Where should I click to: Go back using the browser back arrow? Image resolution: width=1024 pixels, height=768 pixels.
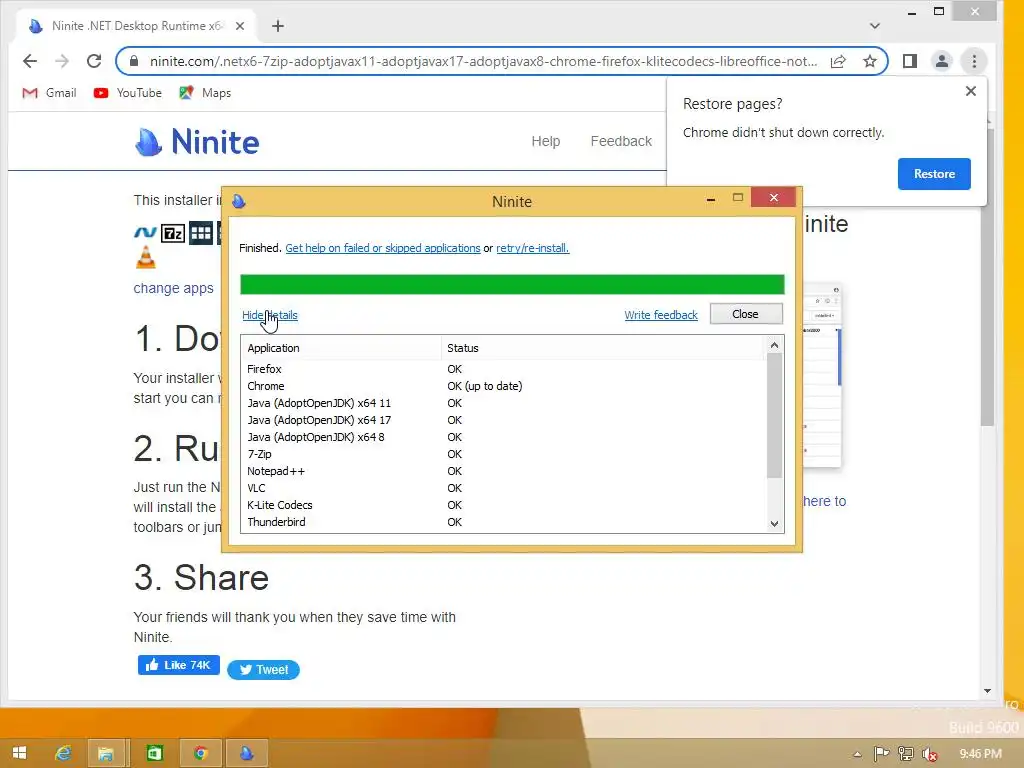[30, 61]
